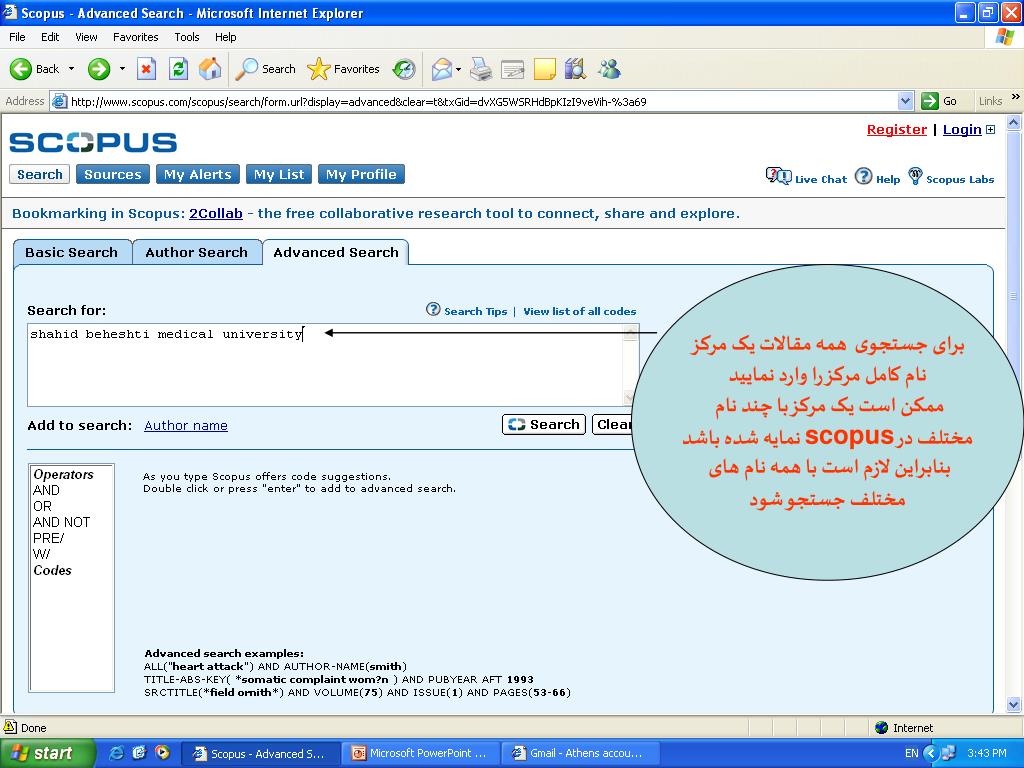Open the Forward button history dropdown arrow
Viewport: 1024px width, 768px height.
pyautogui.click(x=122, y=69)
